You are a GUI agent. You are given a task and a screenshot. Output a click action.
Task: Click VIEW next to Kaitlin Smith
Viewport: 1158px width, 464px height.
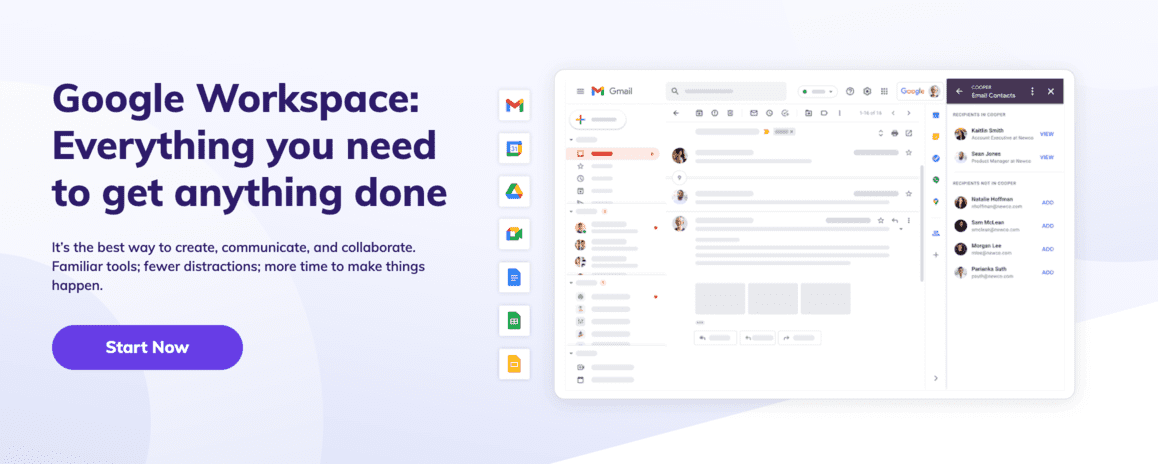pyautogui.click(x=1046, y=134)
